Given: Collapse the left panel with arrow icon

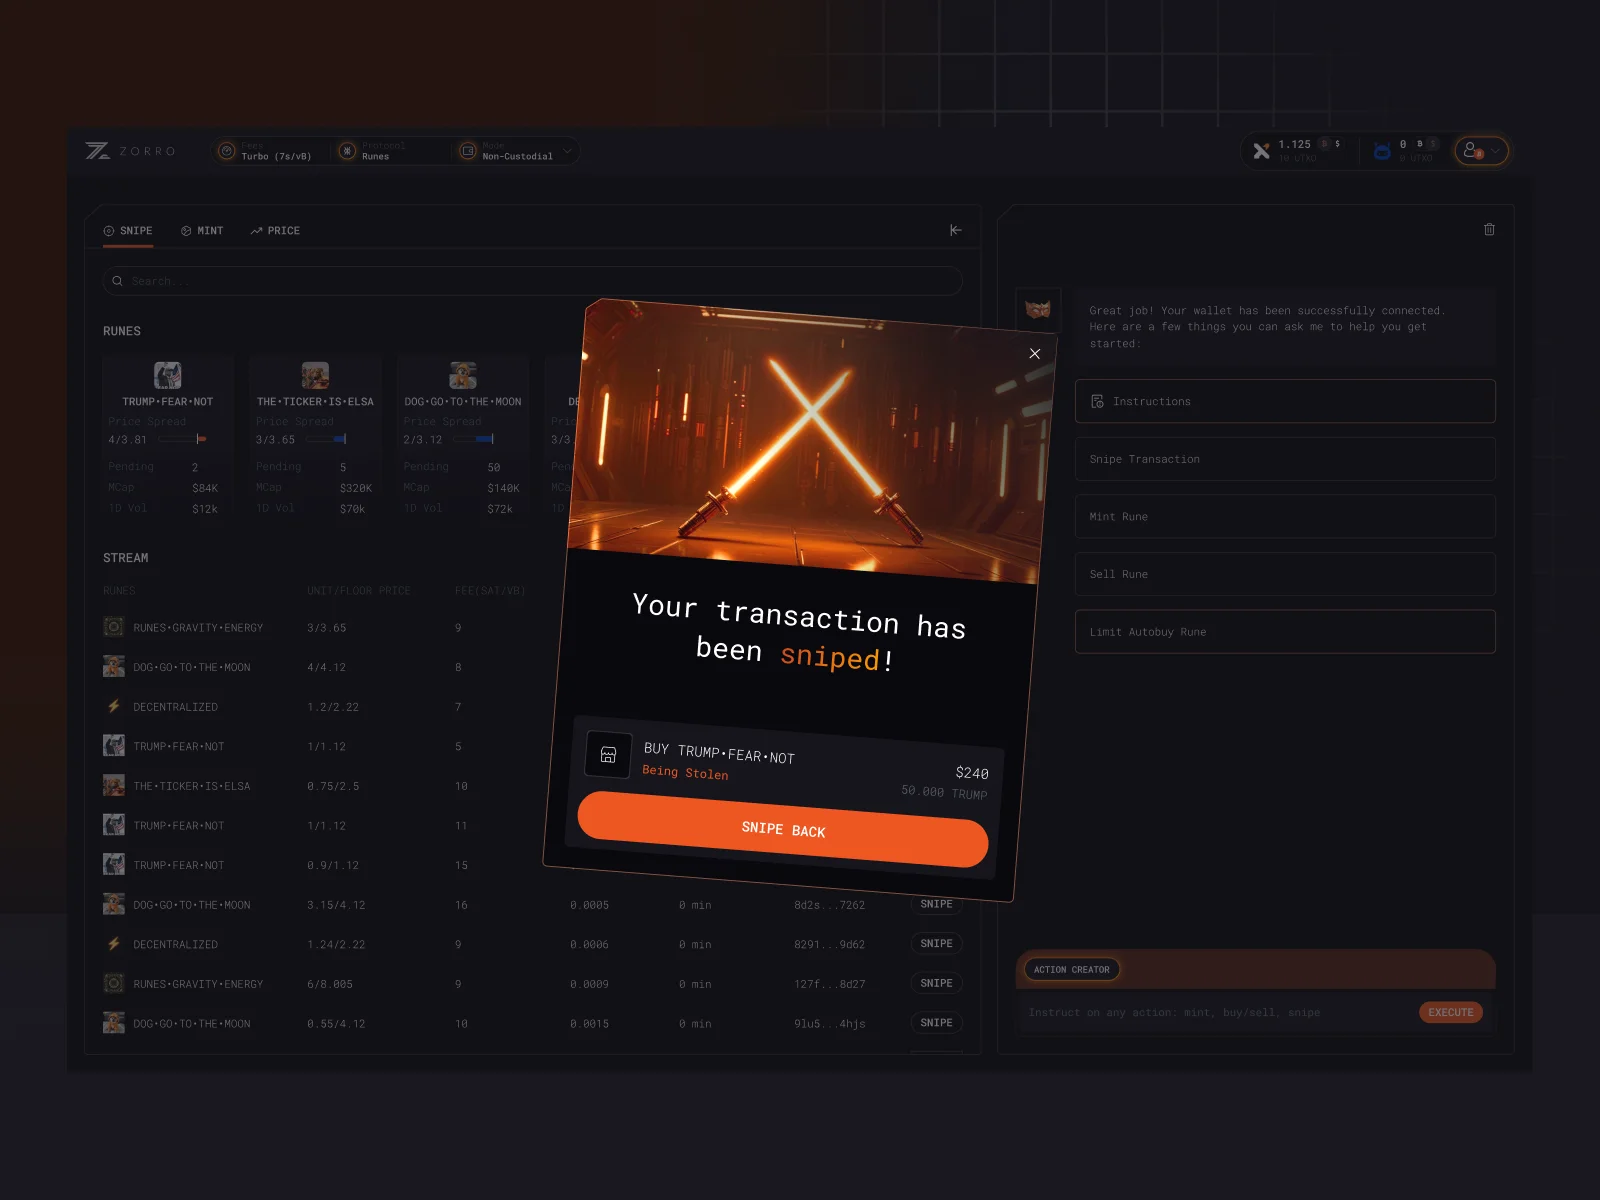Looking at the screenshot, I should [x=955, y=230].
